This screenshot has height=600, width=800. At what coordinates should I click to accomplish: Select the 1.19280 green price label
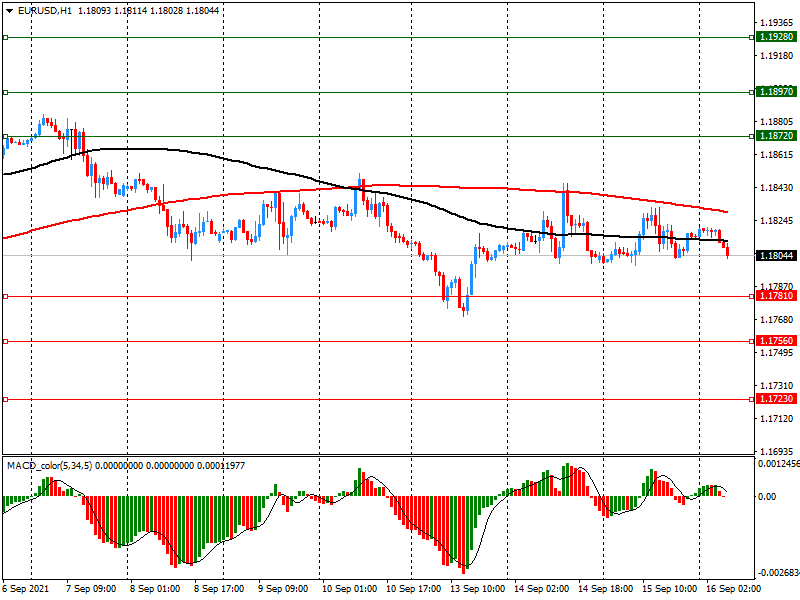(x=777, y=37)
